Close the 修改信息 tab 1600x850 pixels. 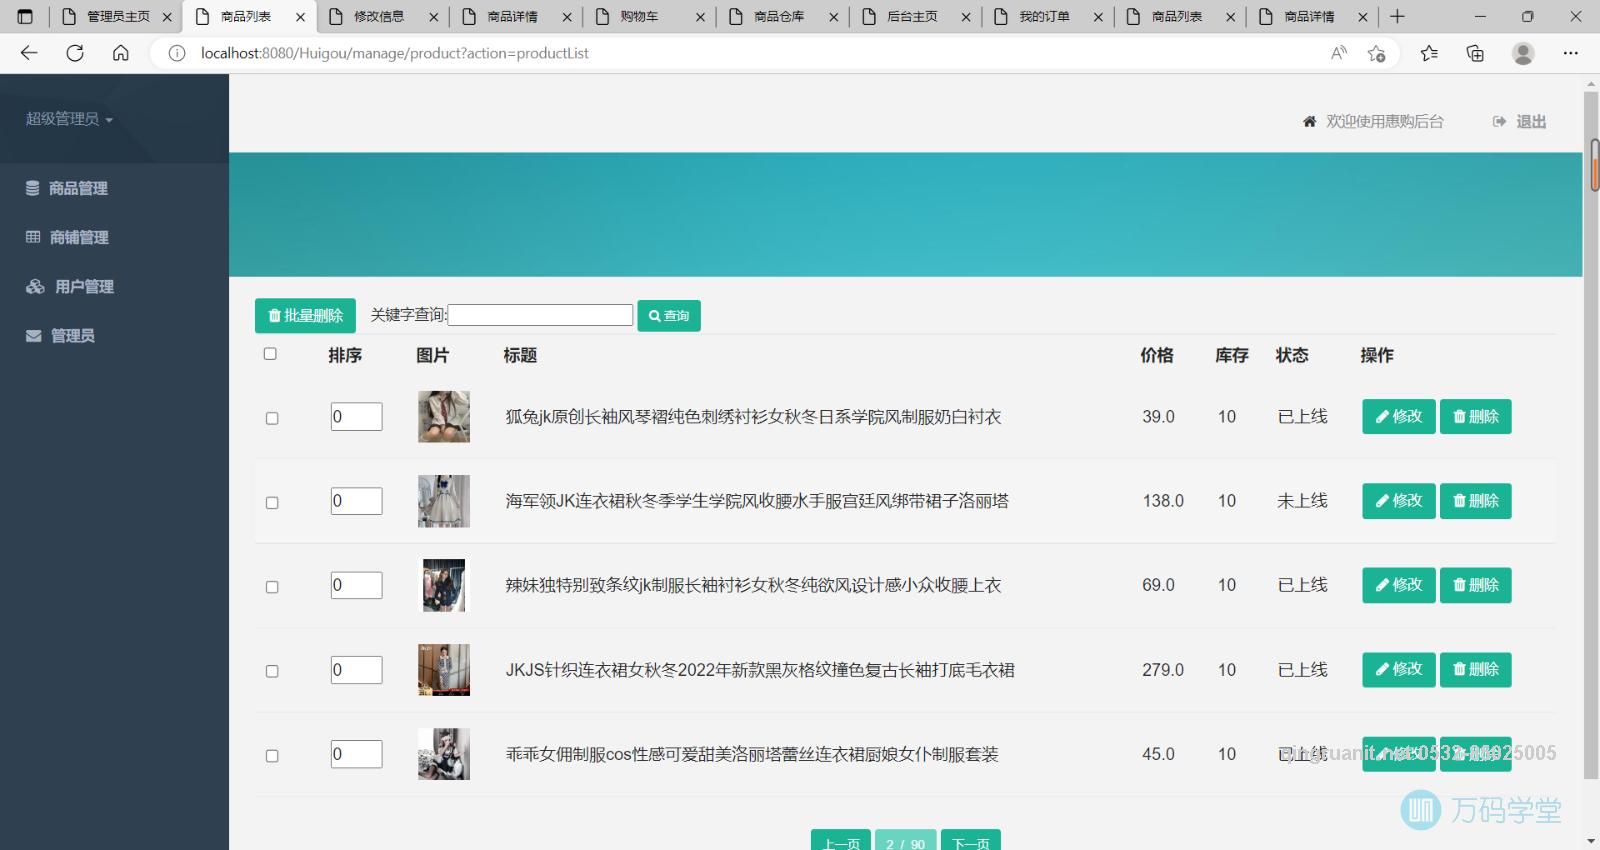[x=434, y=17]
